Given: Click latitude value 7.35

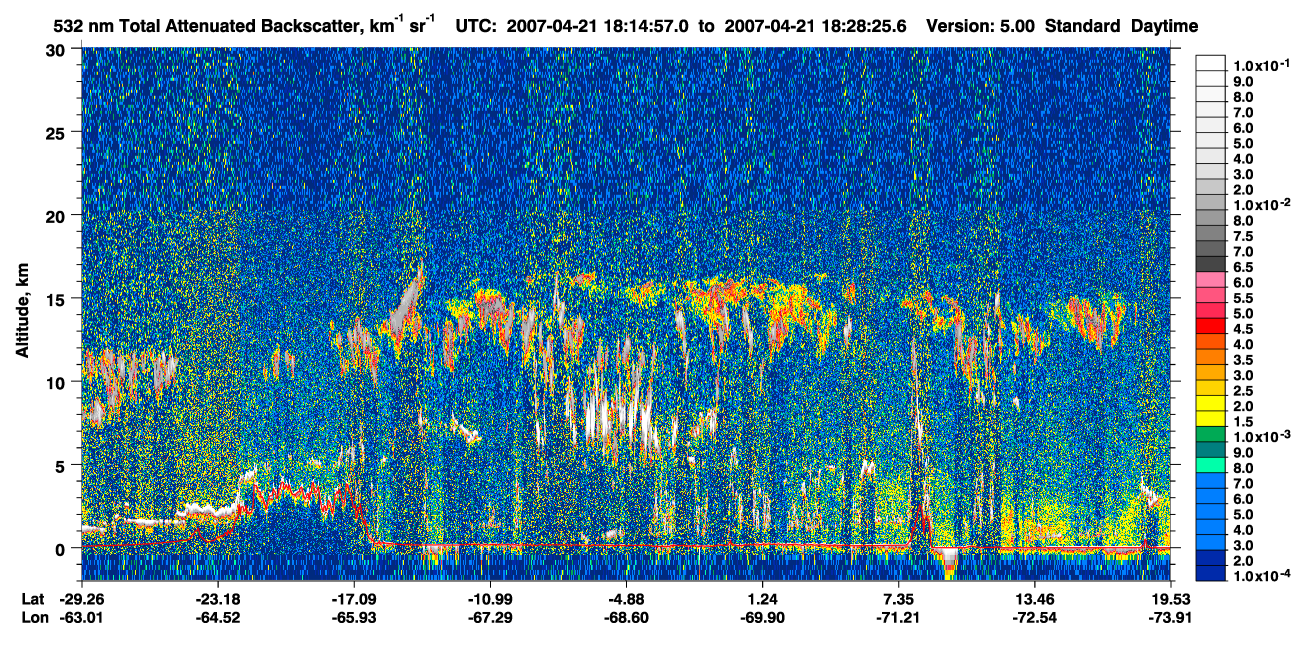Looking at the screenshot, I should [899, 599].
